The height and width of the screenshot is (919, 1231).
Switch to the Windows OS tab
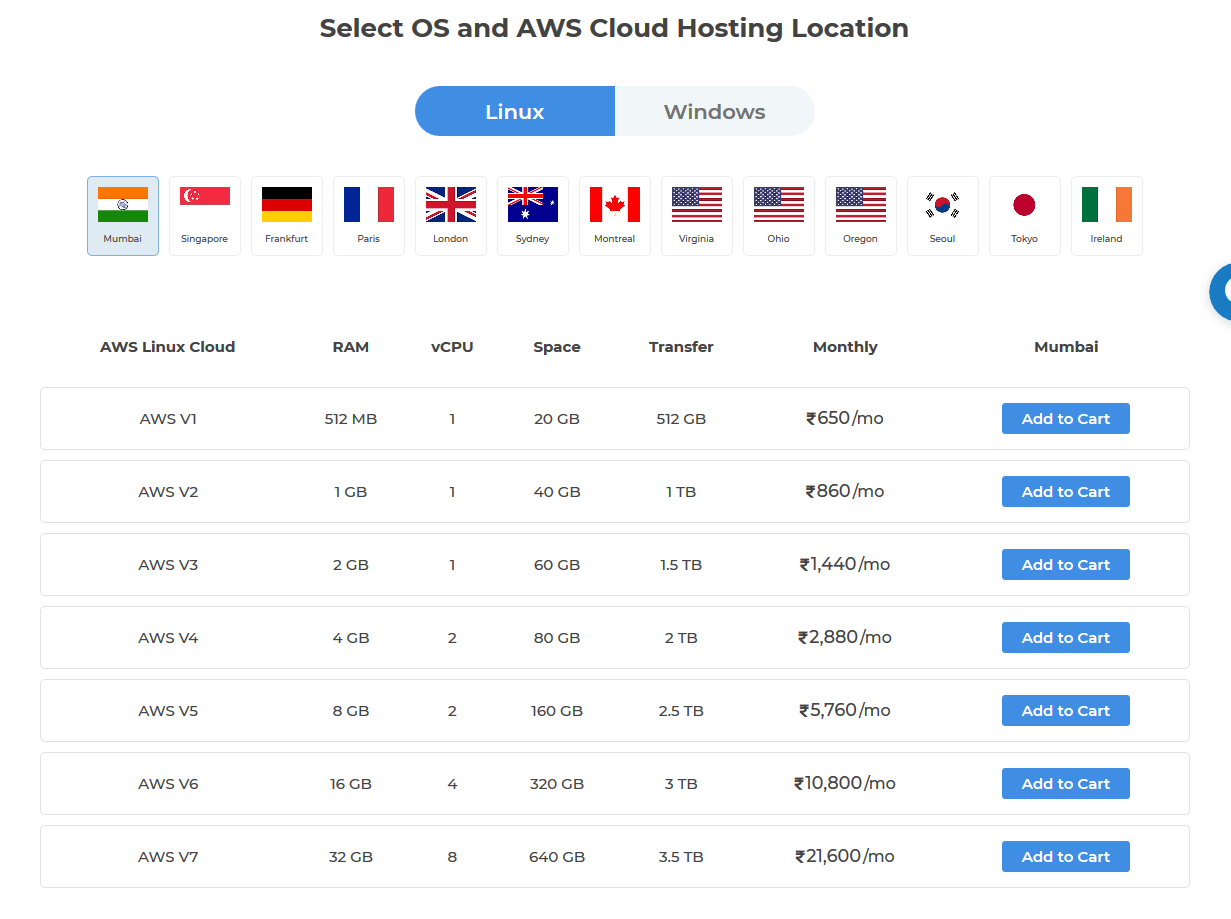point(715,111)
